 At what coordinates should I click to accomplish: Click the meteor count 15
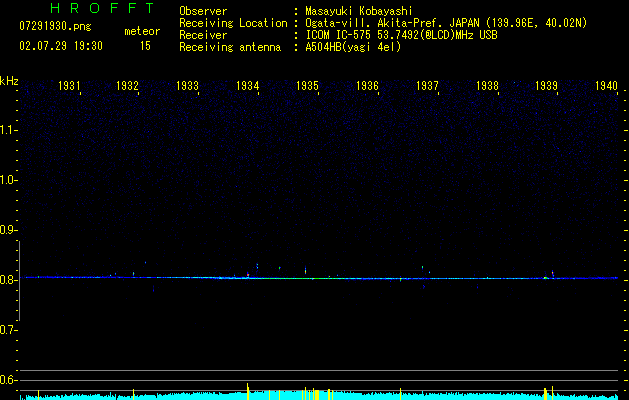[145, 46]
